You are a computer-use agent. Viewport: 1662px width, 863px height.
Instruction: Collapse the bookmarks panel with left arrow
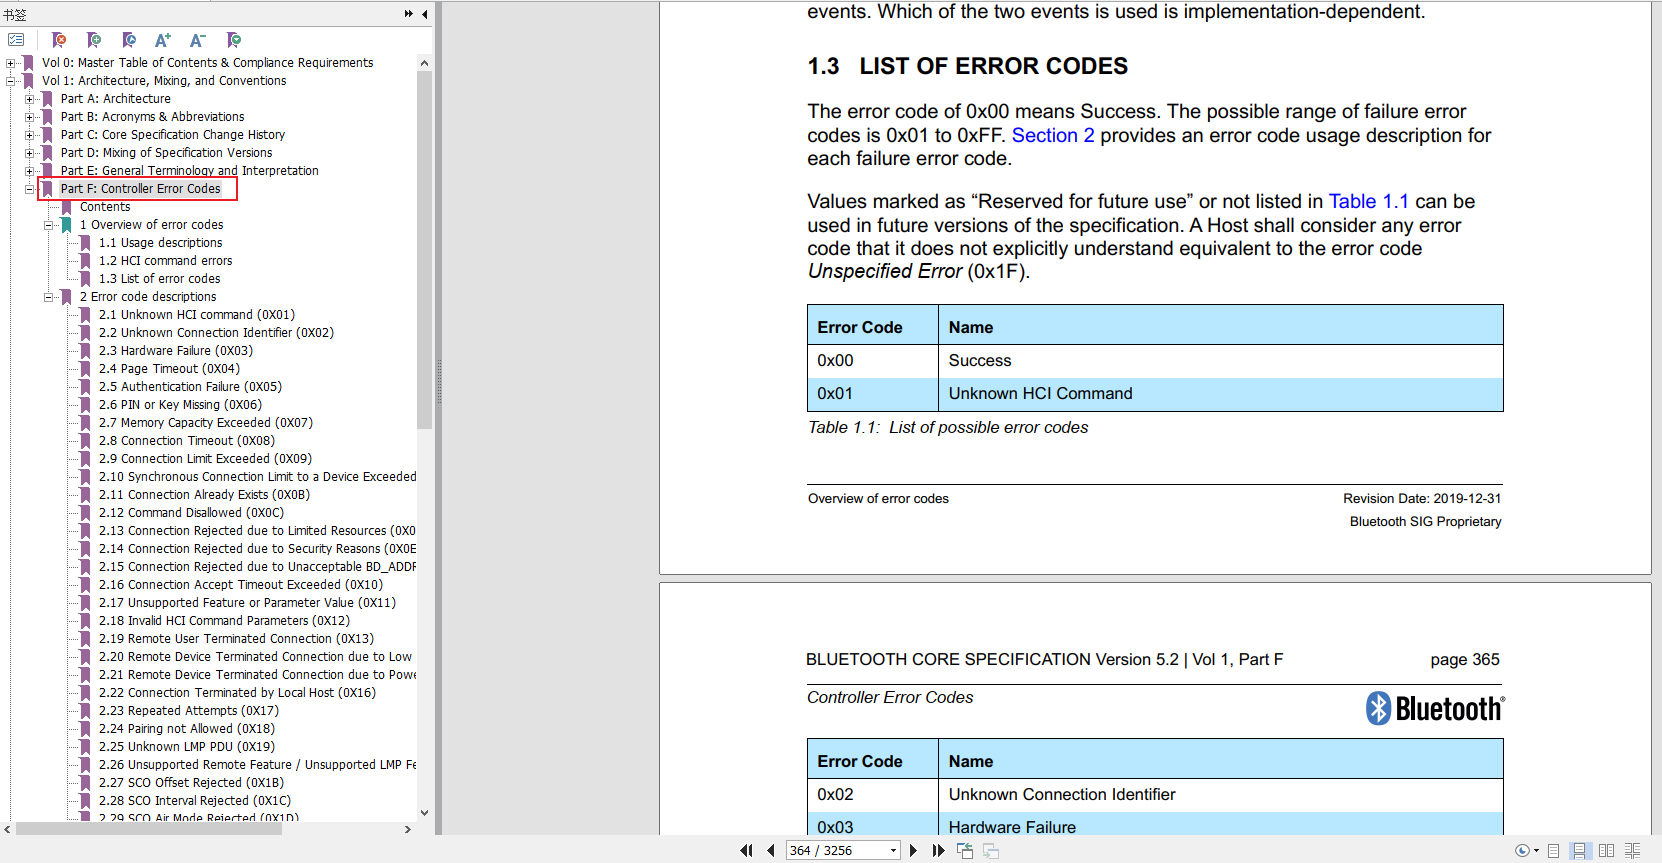pyautogui.click(x=425, y=14)
